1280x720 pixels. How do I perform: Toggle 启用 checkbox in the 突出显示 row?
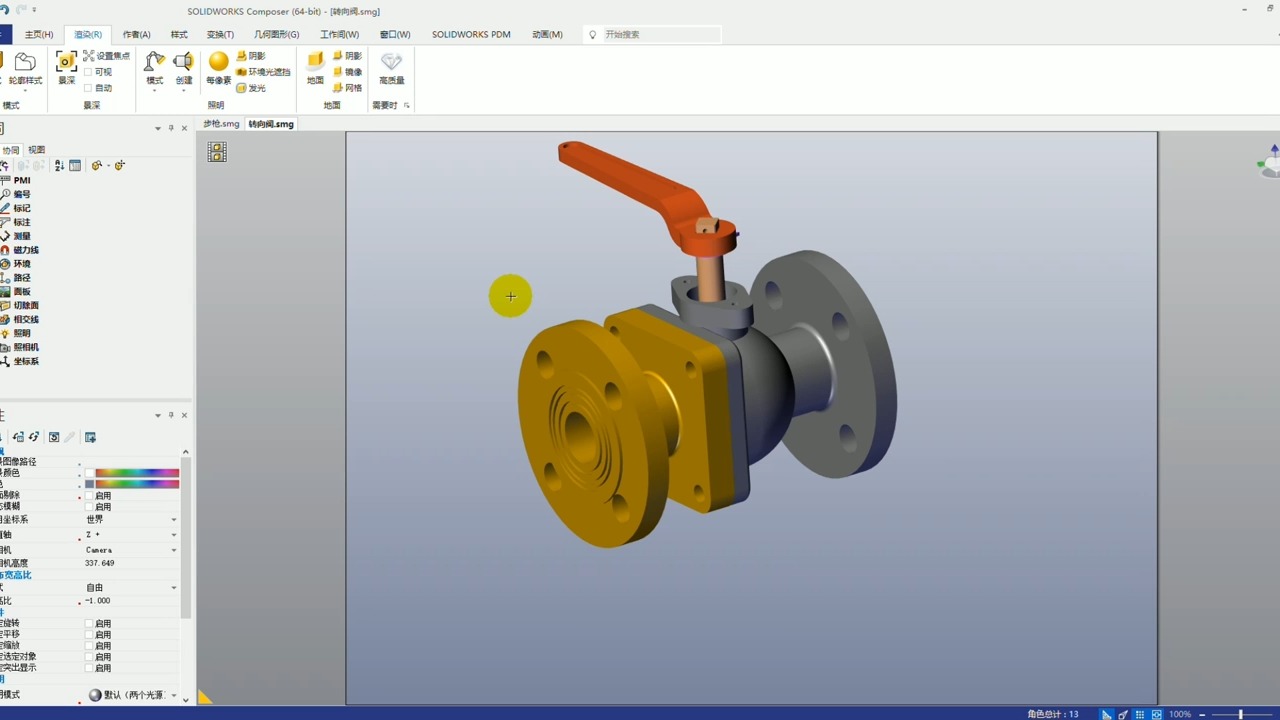pos(89,667)
